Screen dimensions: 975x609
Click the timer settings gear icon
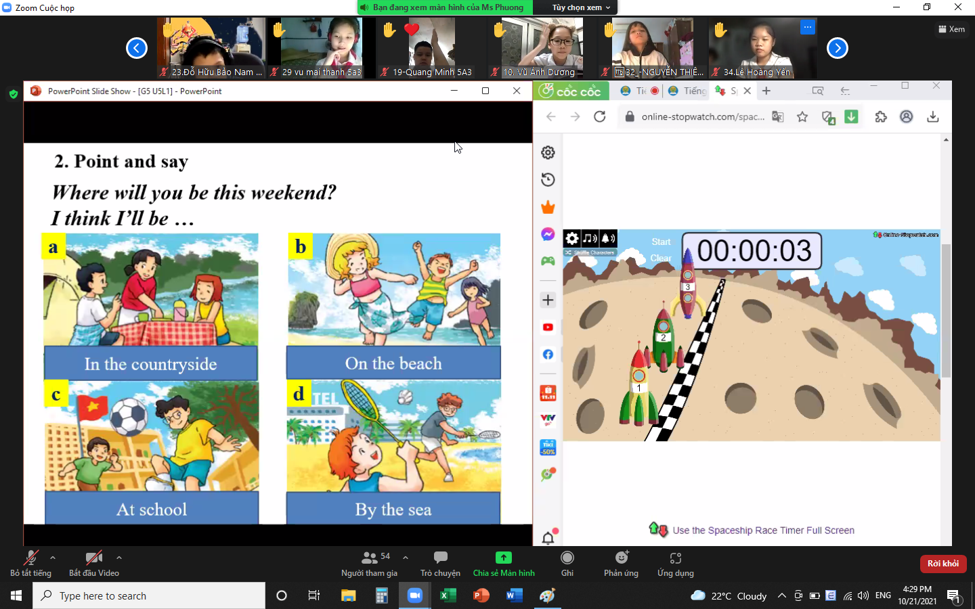[572, 238]
